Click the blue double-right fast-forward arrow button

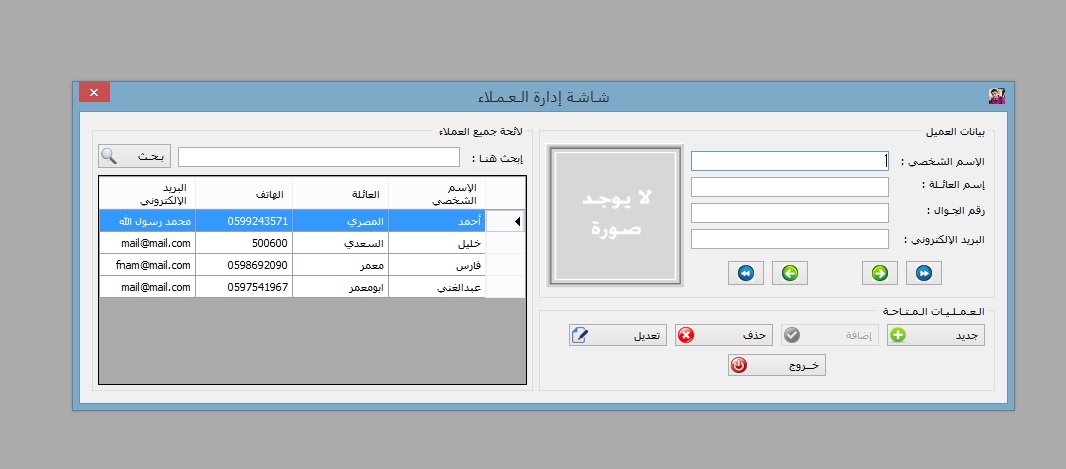(924, 273)
